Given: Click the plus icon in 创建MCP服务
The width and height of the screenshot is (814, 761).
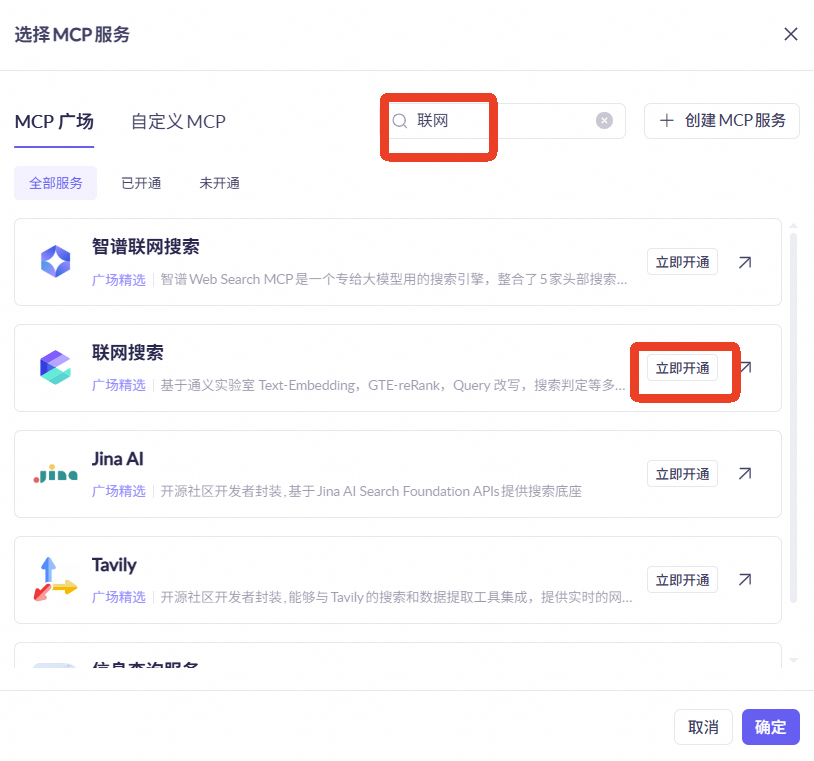Looking at the screenshot, I should (x=667, y=120).
